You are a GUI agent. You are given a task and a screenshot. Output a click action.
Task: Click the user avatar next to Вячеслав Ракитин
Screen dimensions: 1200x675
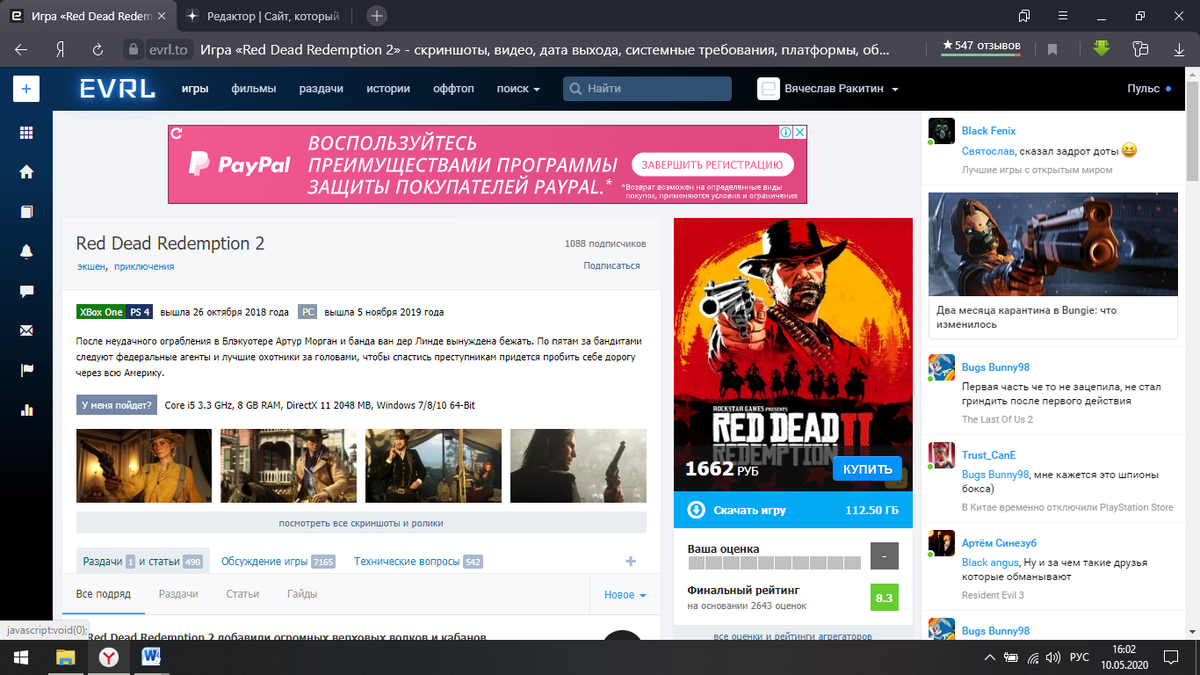(768, 89)
